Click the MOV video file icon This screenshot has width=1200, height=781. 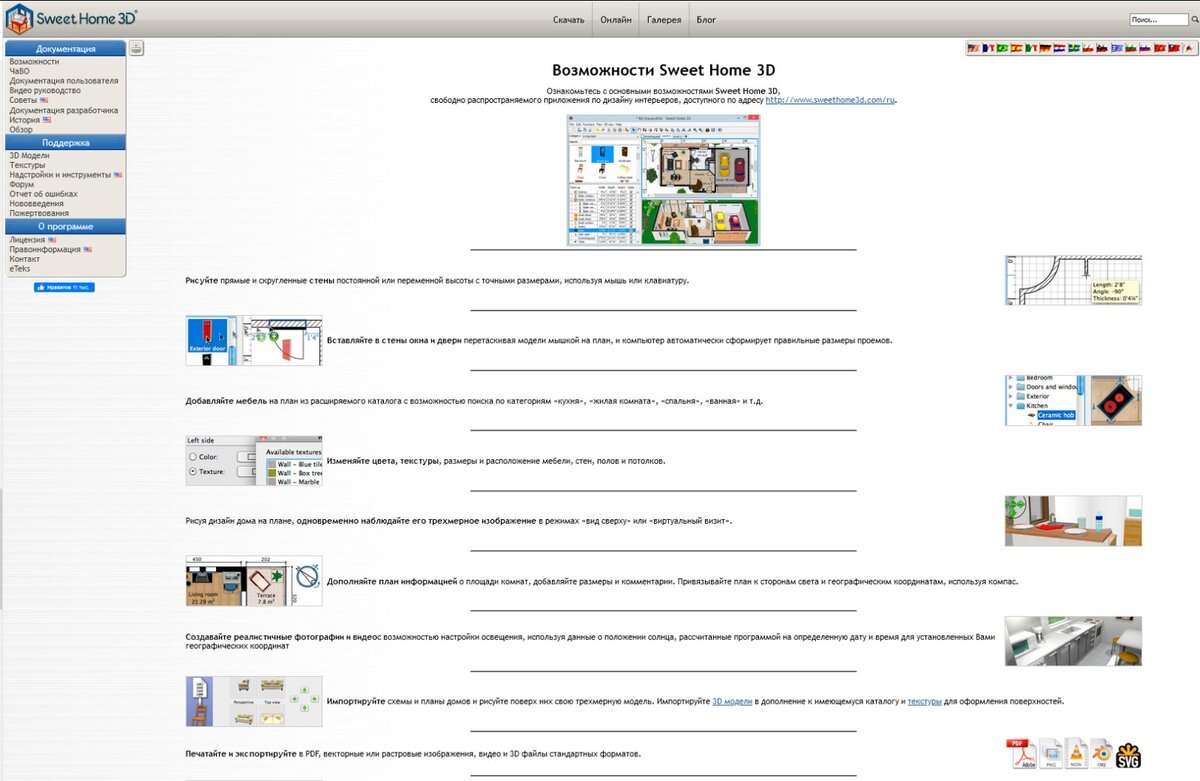pos(1076,754)
